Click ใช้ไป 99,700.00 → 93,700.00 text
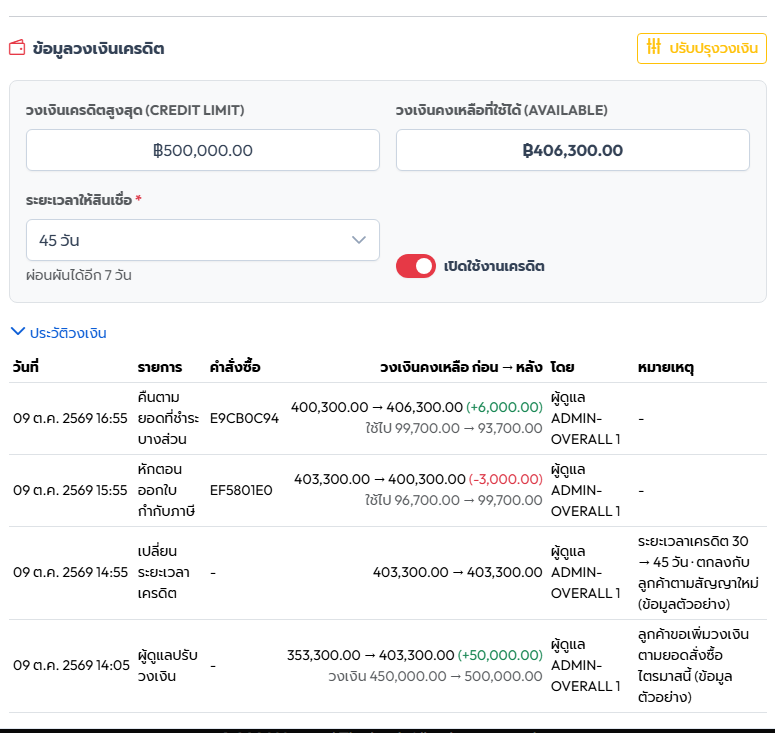 (454, 428)
